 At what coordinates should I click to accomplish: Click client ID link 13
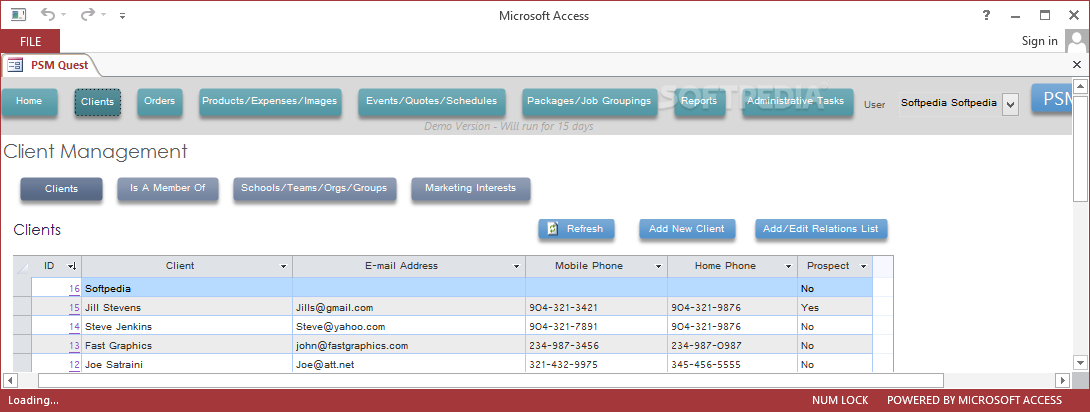coord(74,345)
